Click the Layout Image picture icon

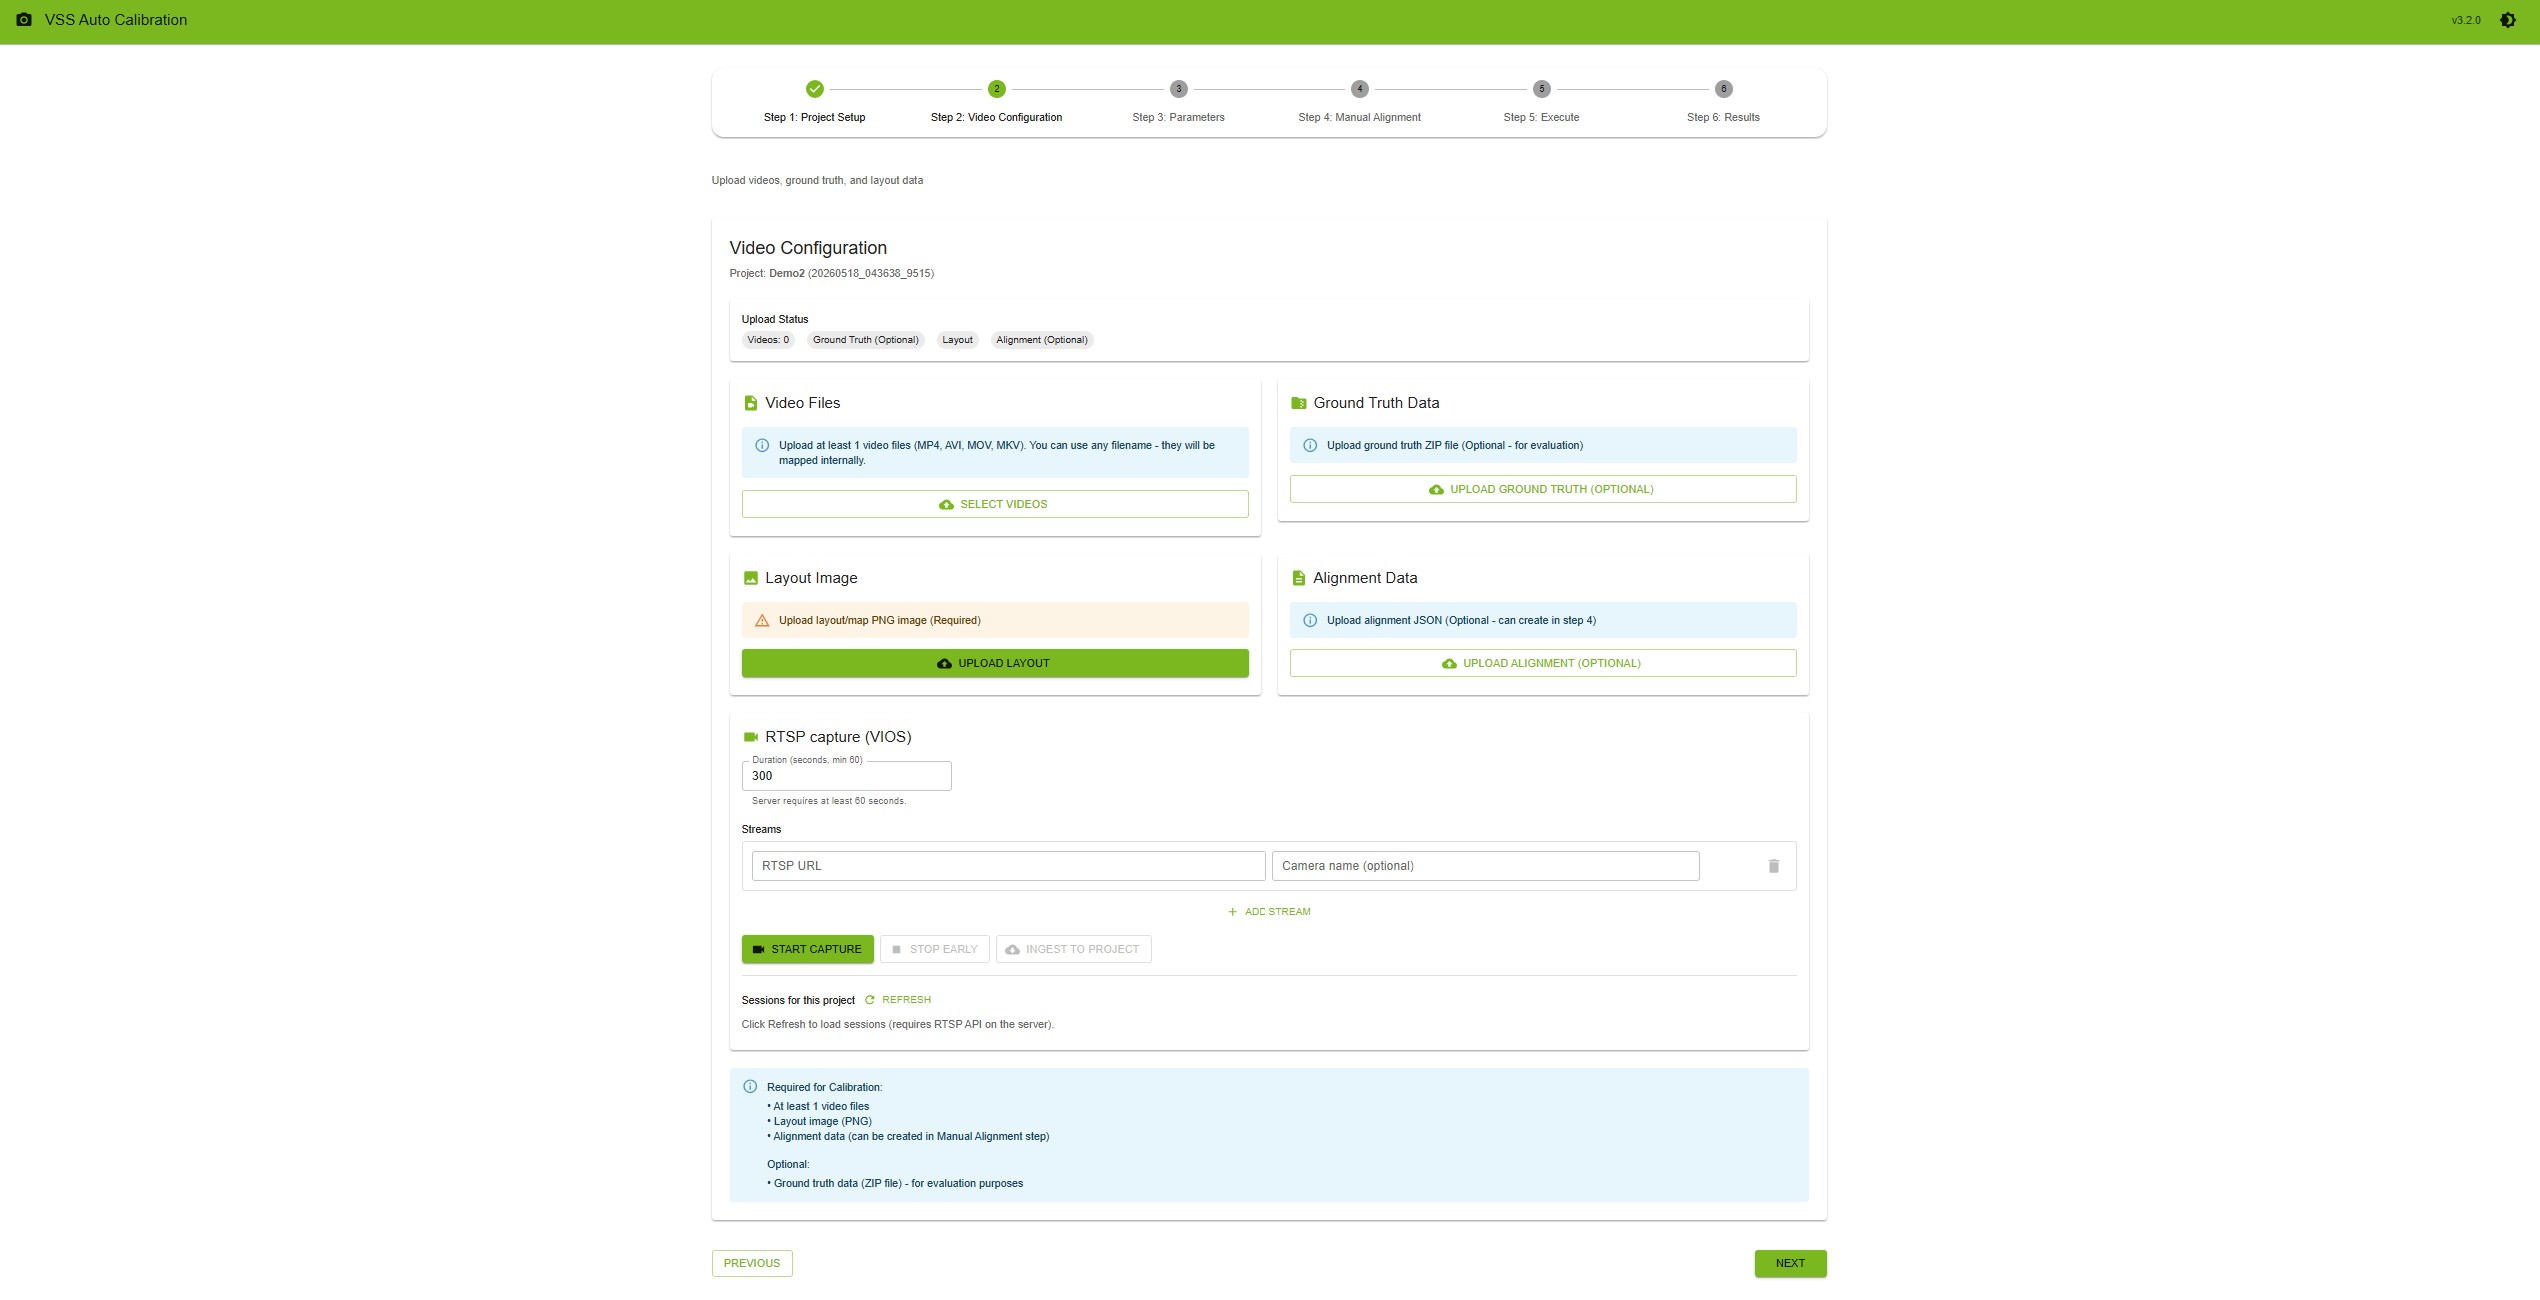coord(751,578)
